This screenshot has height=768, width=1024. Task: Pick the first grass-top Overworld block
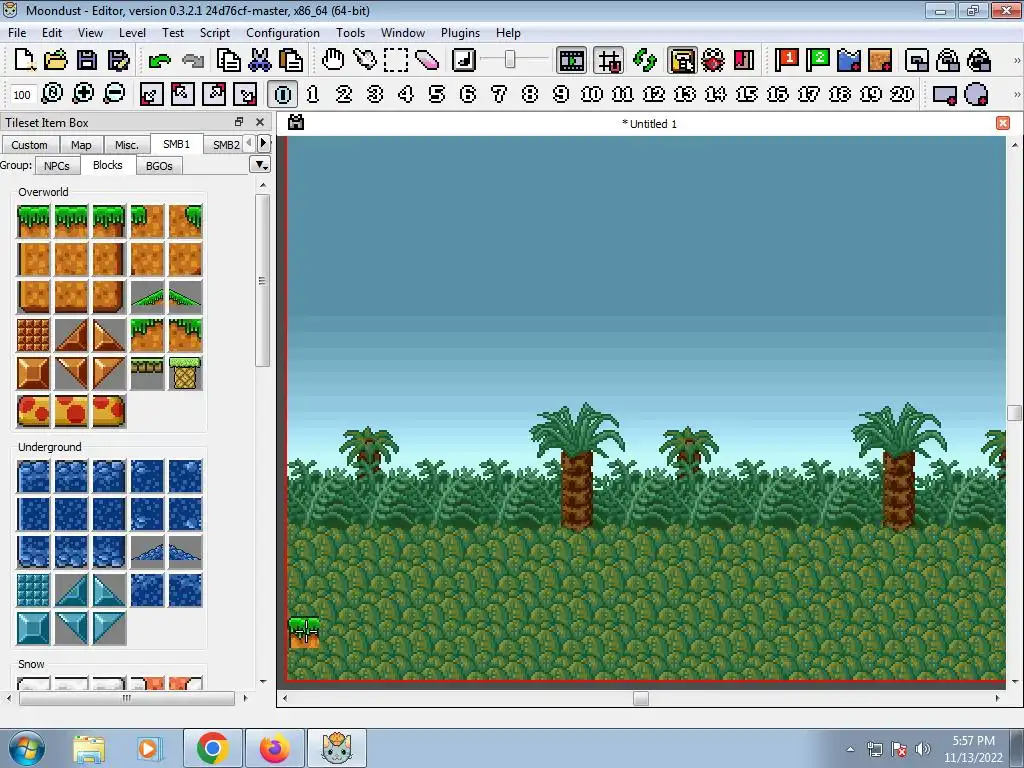33,221
